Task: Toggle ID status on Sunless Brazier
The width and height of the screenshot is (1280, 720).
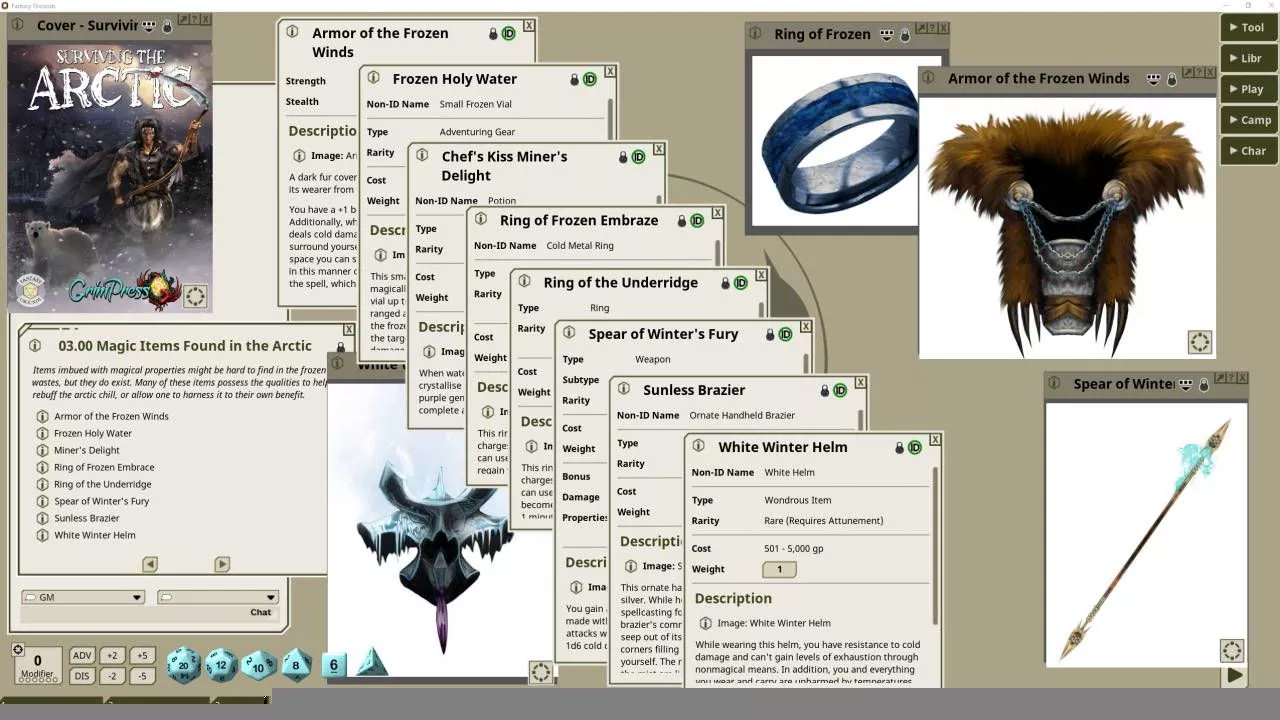Action: [840, 391]
